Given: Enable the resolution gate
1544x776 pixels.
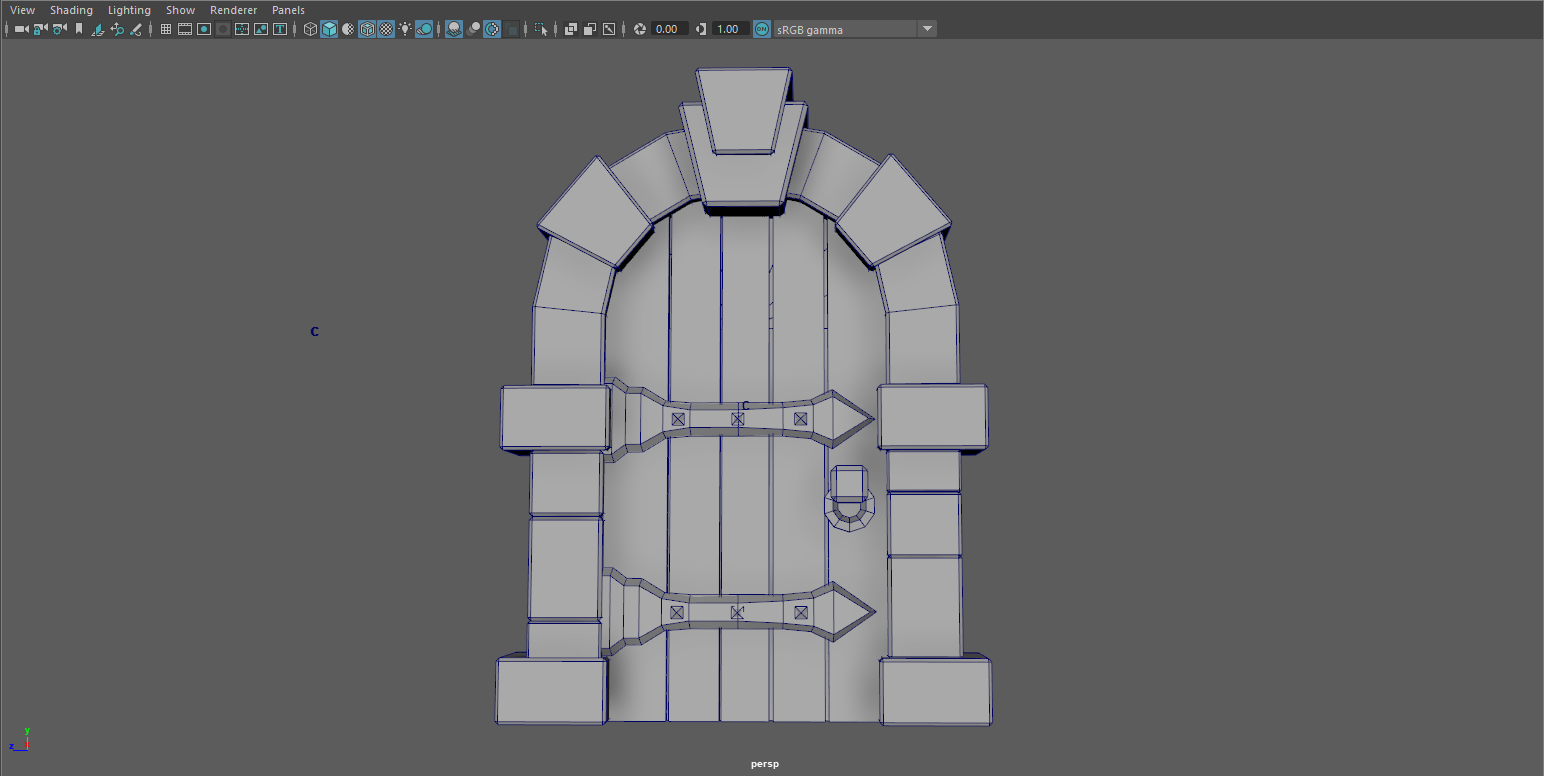Looking at the screenshot, I should click(x=203, y=28).
